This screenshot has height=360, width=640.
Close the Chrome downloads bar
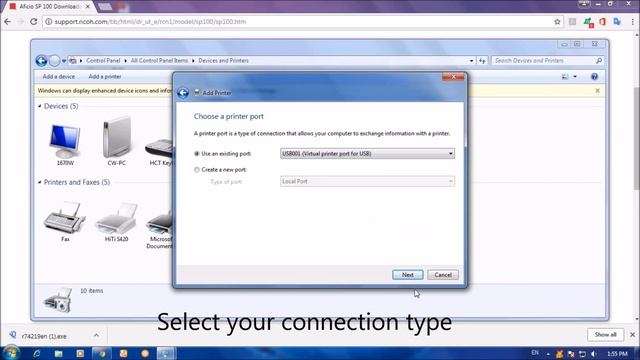click(633, 335)
